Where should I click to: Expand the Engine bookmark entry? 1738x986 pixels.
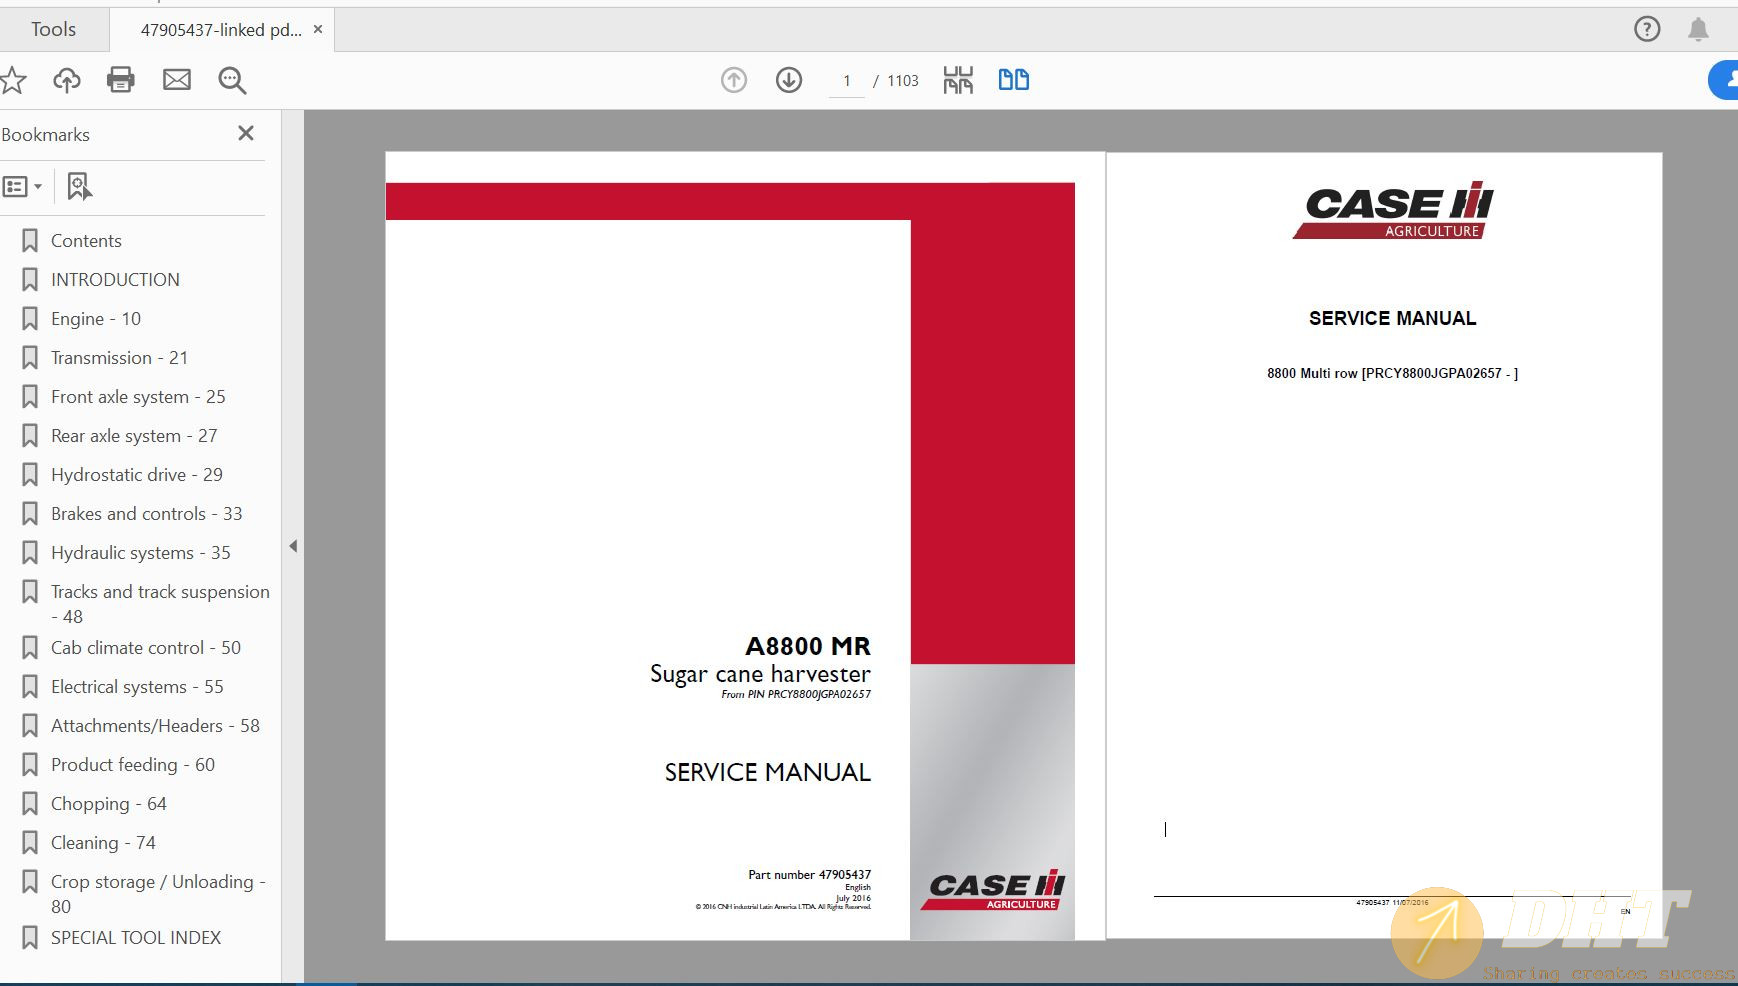point(94,318)
